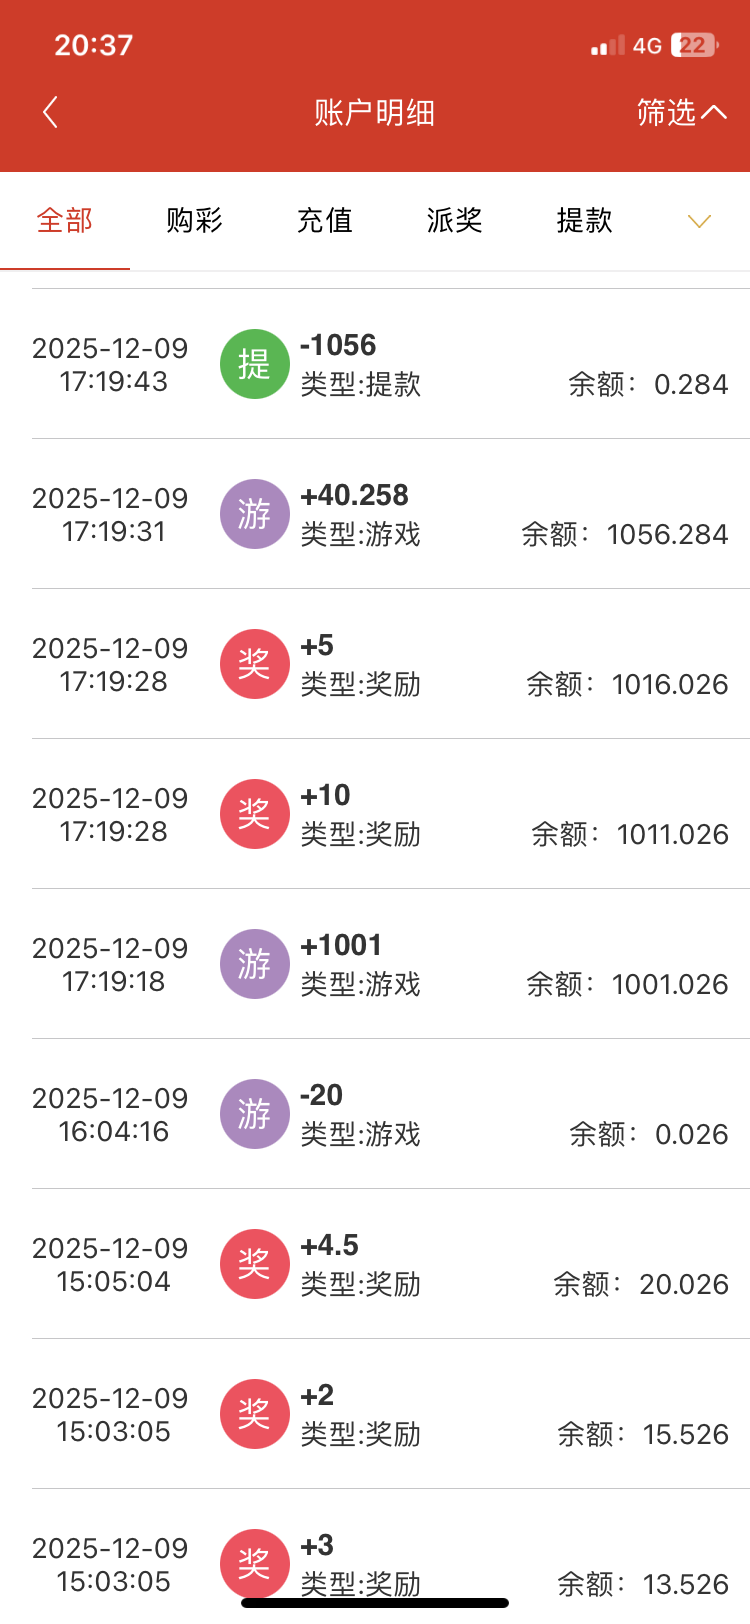Viewport: 750px width, 1624px height.
Task: Tap red 奖 icon on +2 reward
Action: 254,1414
